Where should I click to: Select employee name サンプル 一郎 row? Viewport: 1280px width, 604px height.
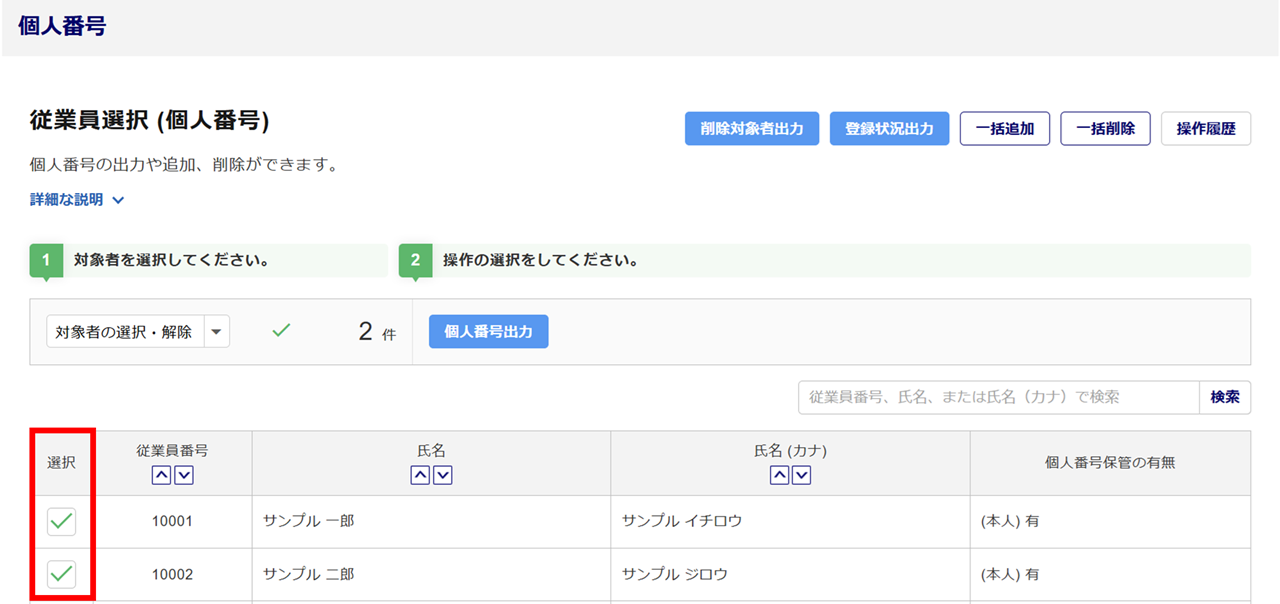[x=309, y=521]
